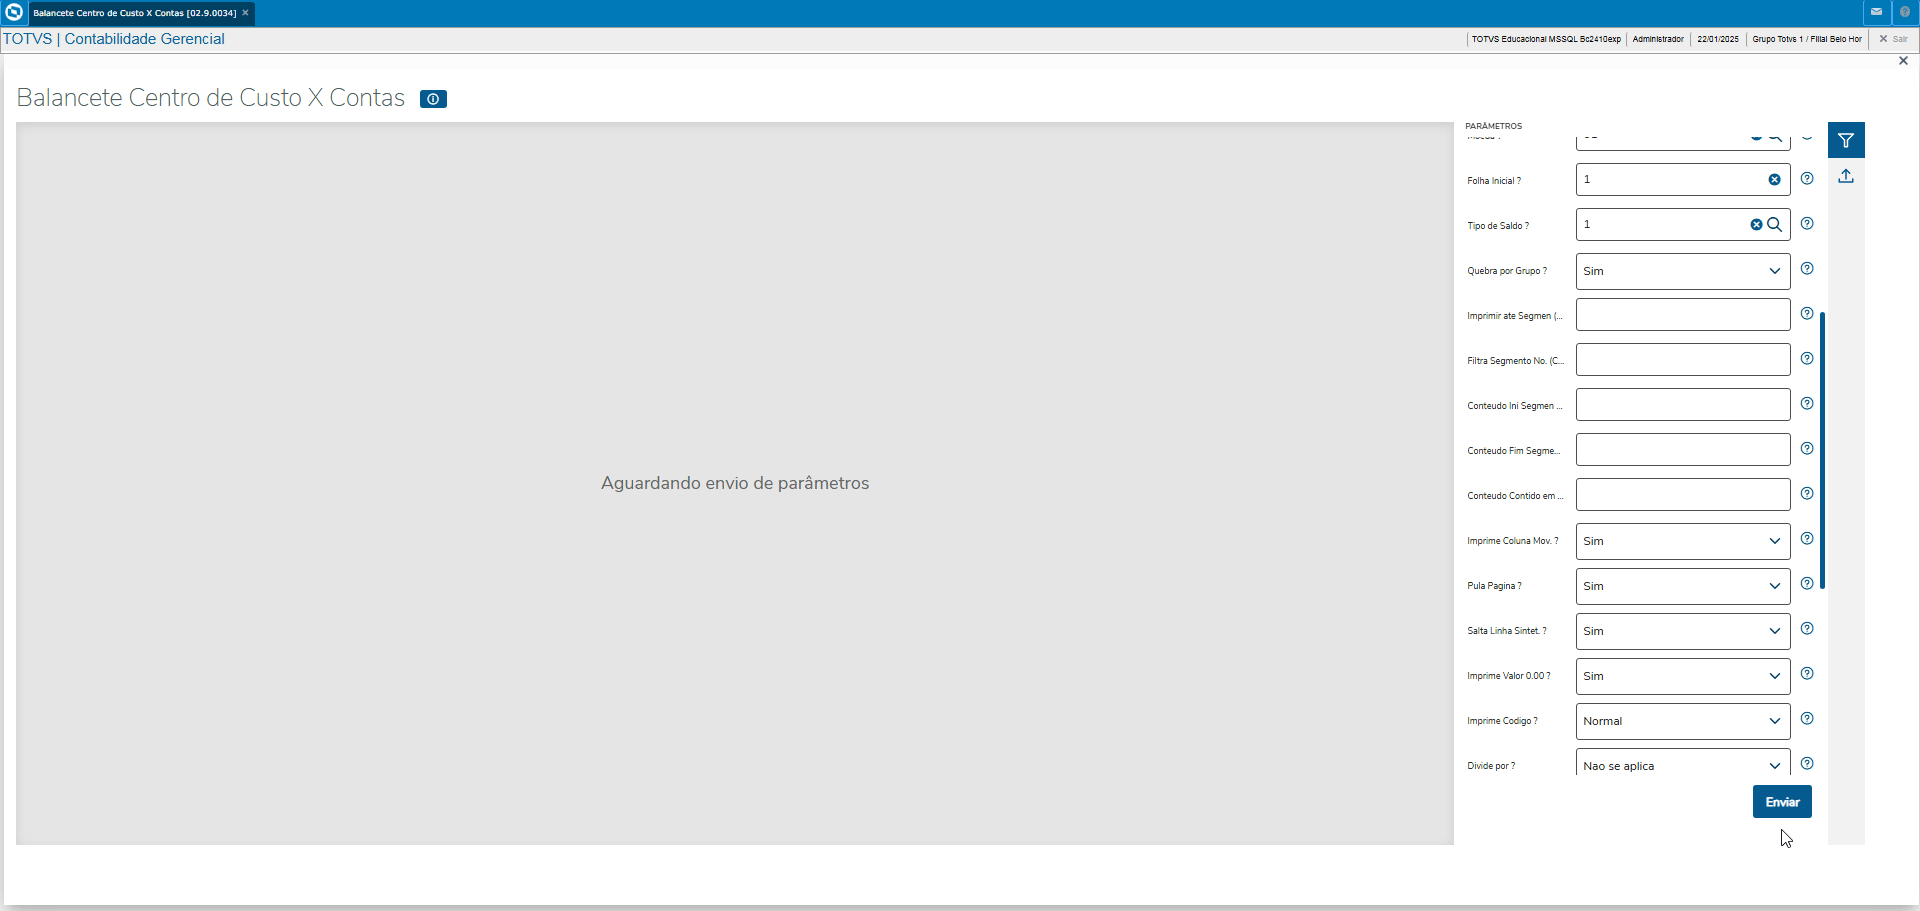Show help for Conteudo Fim Segme
This screenshot has width=1920, height=911.
click(x=1807, y=449)
